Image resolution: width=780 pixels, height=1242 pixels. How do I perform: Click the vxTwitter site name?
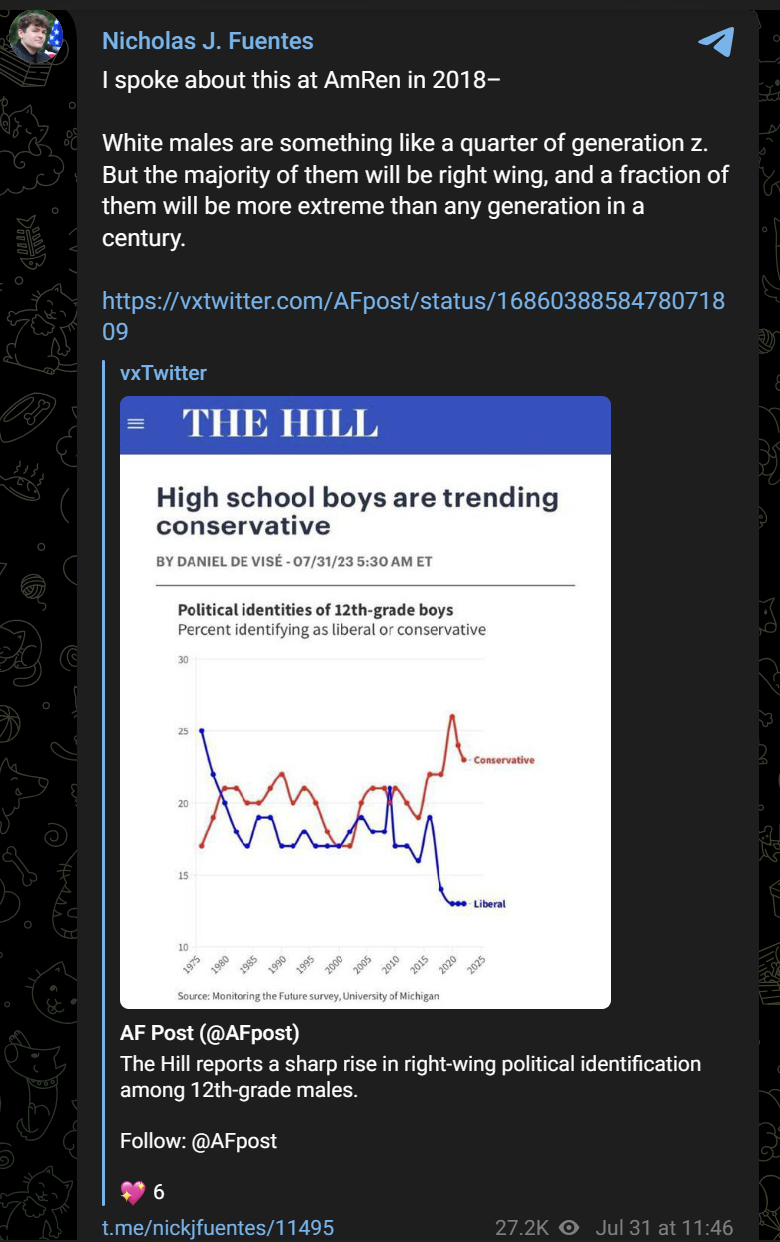tap(163, 373)
